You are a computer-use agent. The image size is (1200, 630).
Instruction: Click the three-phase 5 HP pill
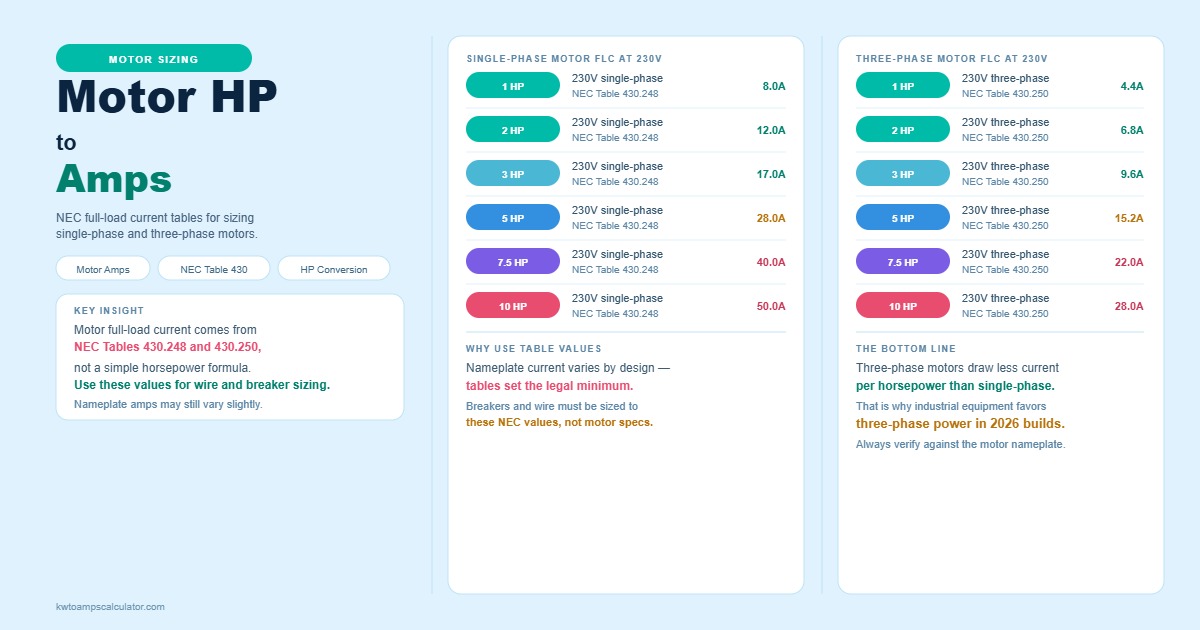(903, 218)
